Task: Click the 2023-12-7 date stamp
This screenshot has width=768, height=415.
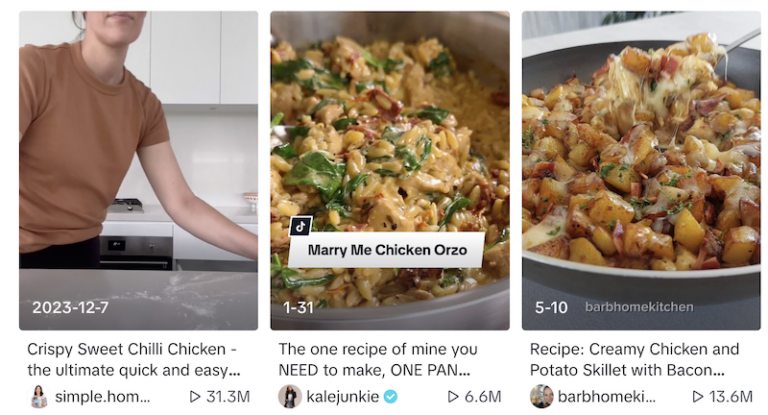Action: [70, 307]
